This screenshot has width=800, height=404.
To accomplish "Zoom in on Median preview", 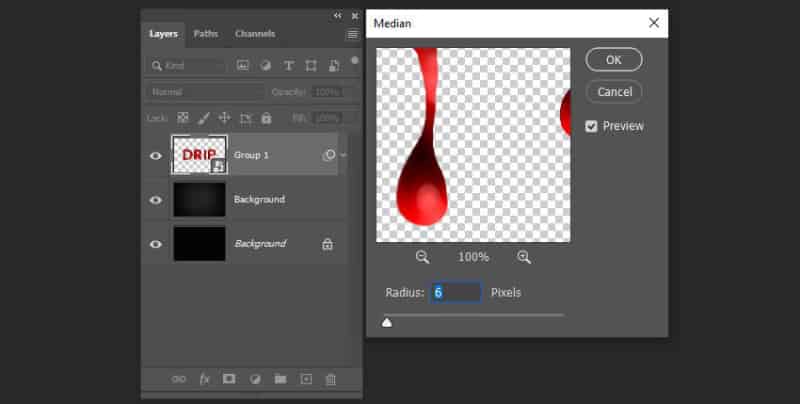I will 524,257.
